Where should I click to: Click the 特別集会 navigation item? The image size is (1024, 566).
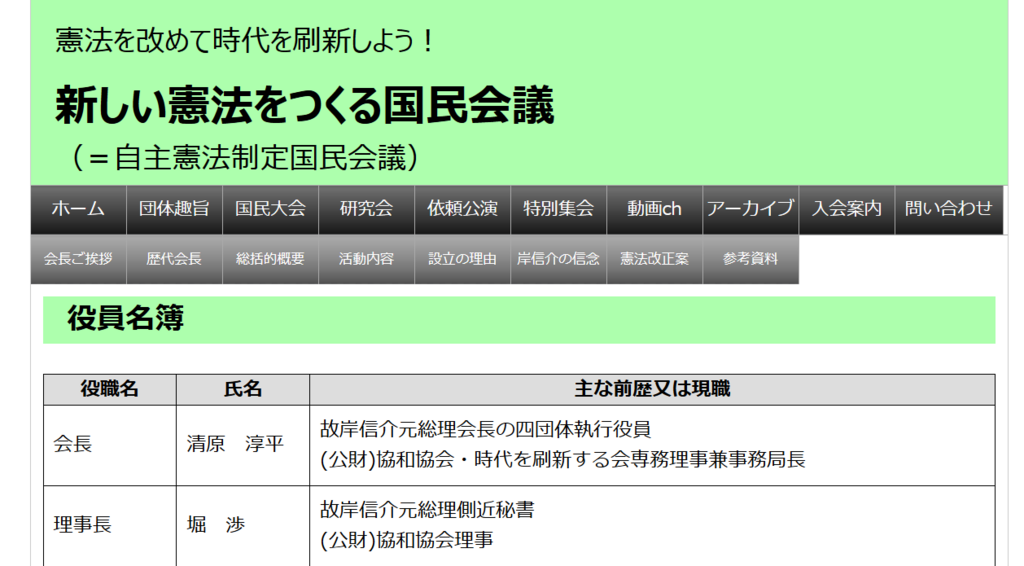click(x=558, y=210)
